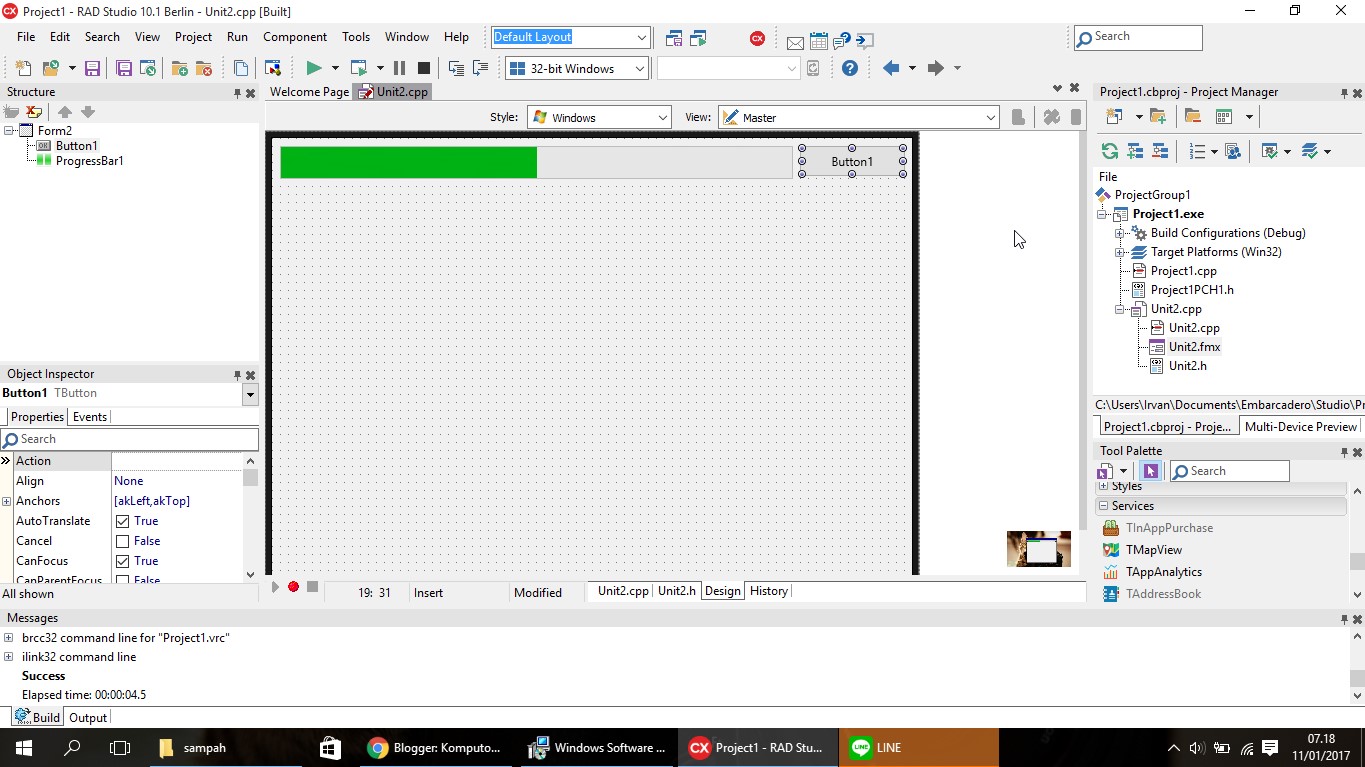This screenshot has height=767, width=1365.
Task: Open the Object Inspector component selector dropdown
Action: coord(250,394)
